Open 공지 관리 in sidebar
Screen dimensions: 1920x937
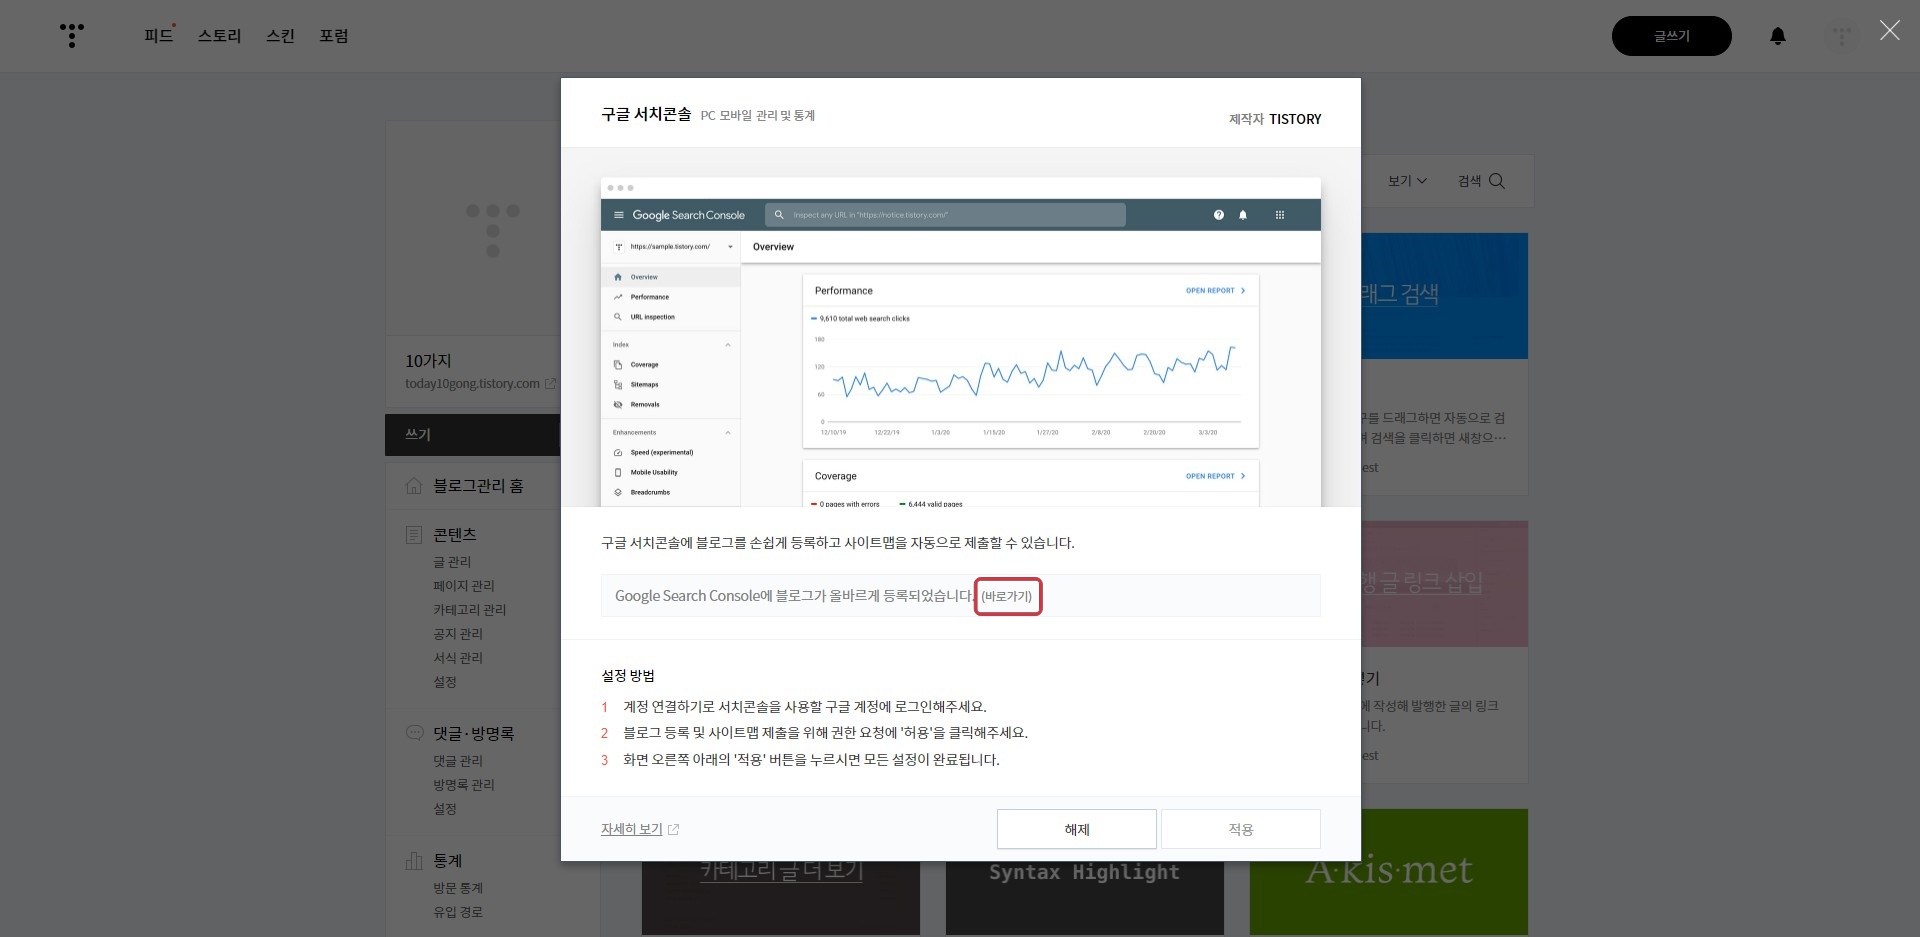[x=457, y=634]
